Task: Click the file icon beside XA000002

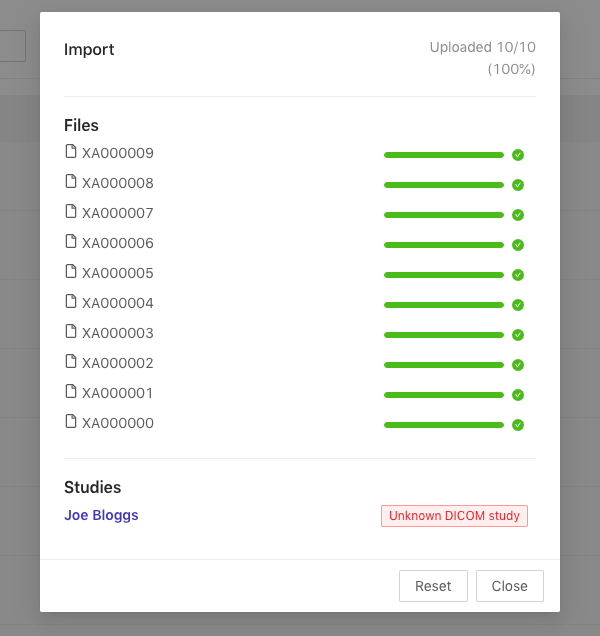Action: [x=71, y=361]
